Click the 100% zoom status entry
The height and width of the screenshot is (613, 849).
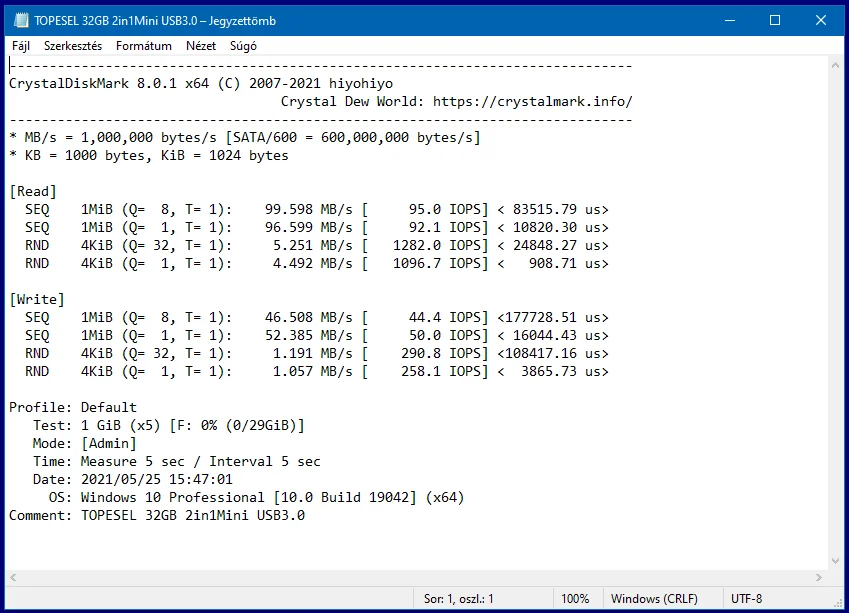[x=575, y=598]
